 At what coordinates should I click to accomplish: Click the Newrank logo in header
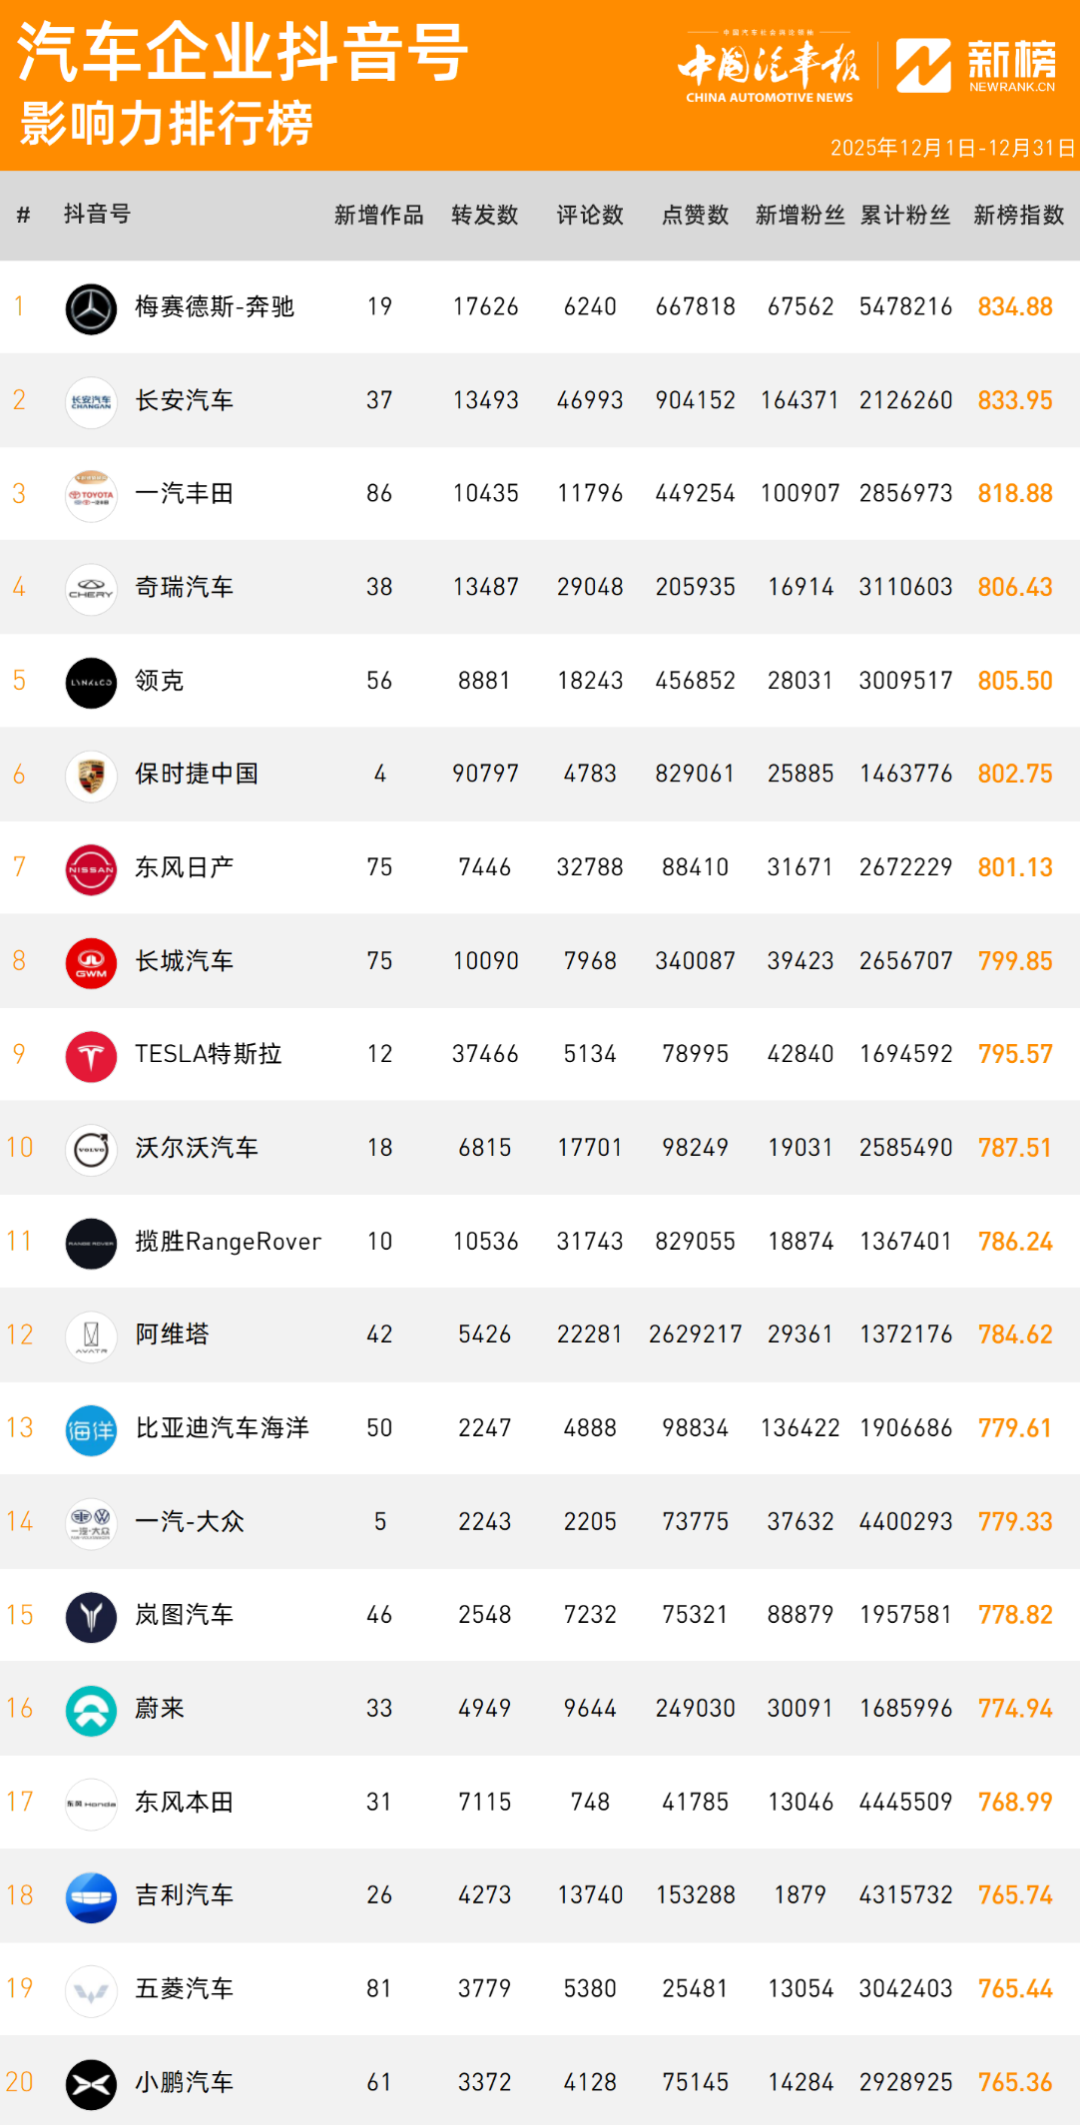[x=975, y=66]
